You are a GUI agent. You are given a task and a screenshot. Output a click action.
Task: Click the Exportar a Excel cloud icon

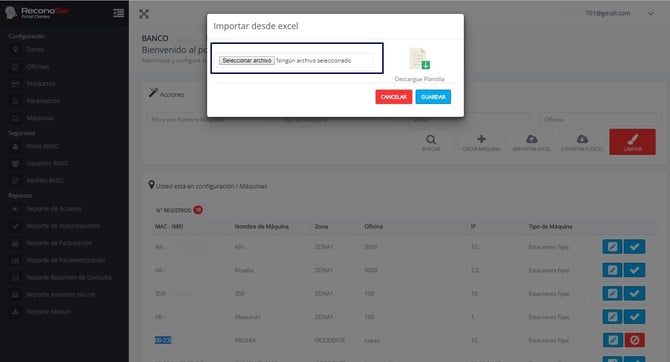(x=582, y=139)
